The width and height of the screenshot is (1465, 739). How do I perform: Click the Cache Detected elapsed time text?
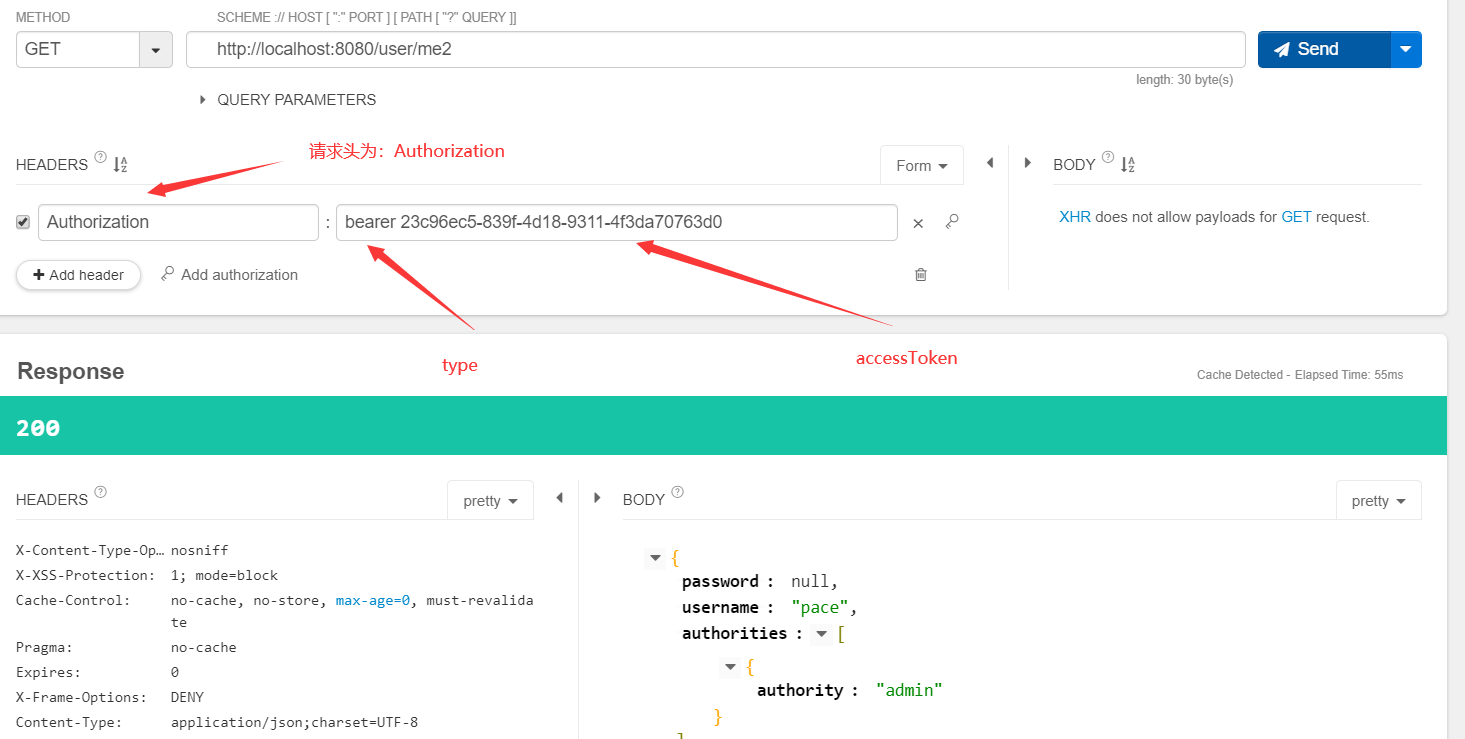click(1300, 375)
